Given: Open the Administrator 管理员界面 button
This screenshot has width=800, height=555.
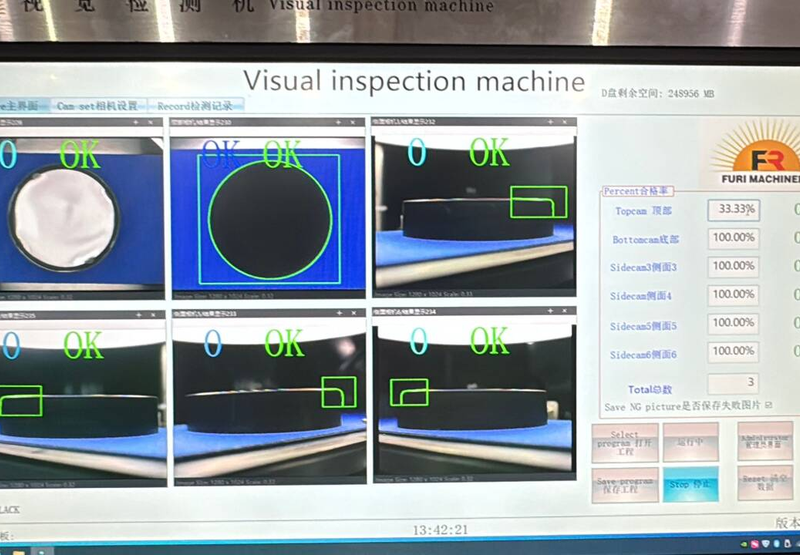Looking at the screenshot, I should coord(765,441).
